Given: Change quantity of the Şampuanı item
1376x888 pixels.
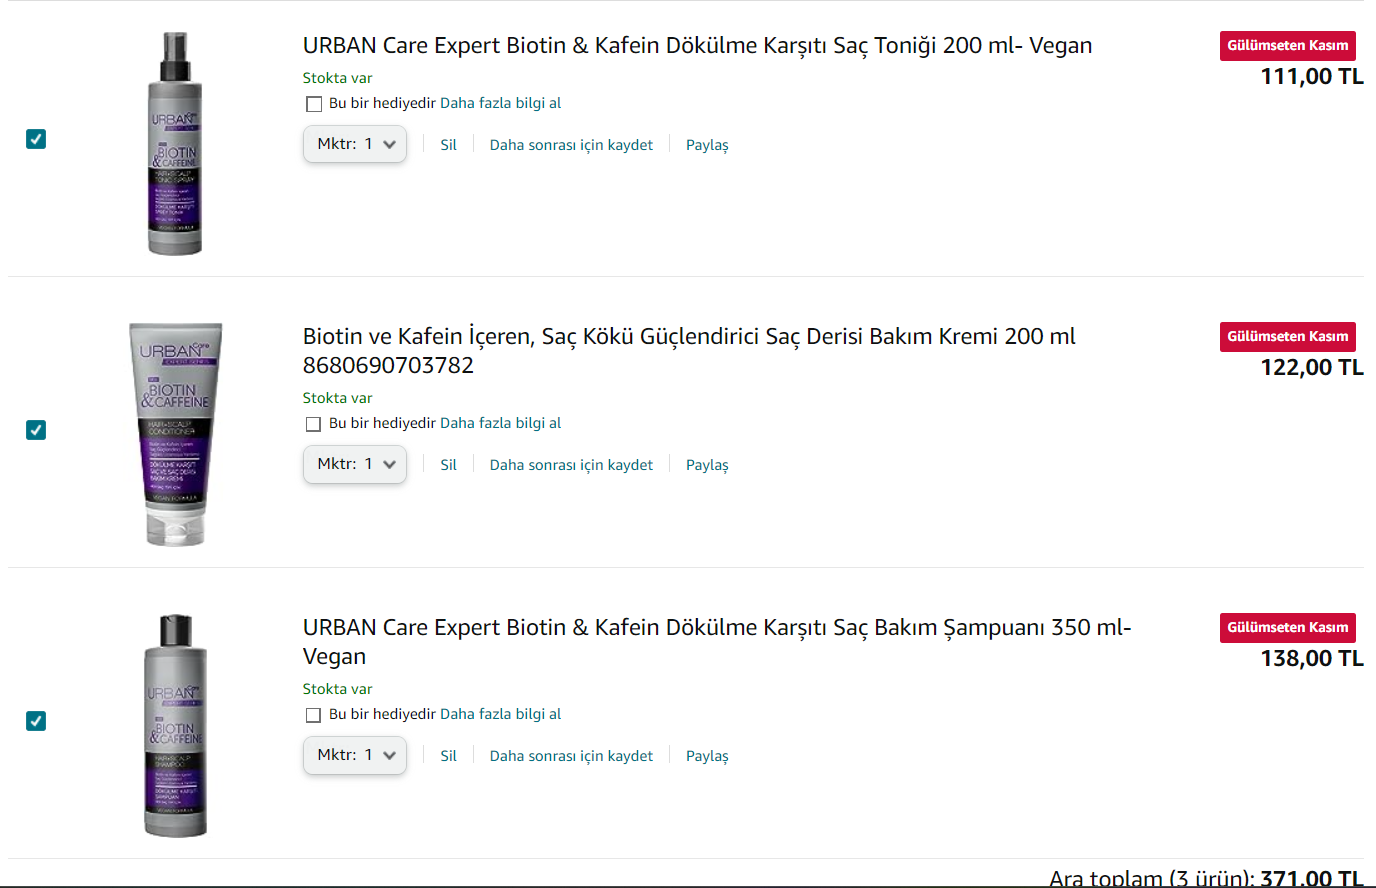Looking at the screenshot, I should point(355,755).
